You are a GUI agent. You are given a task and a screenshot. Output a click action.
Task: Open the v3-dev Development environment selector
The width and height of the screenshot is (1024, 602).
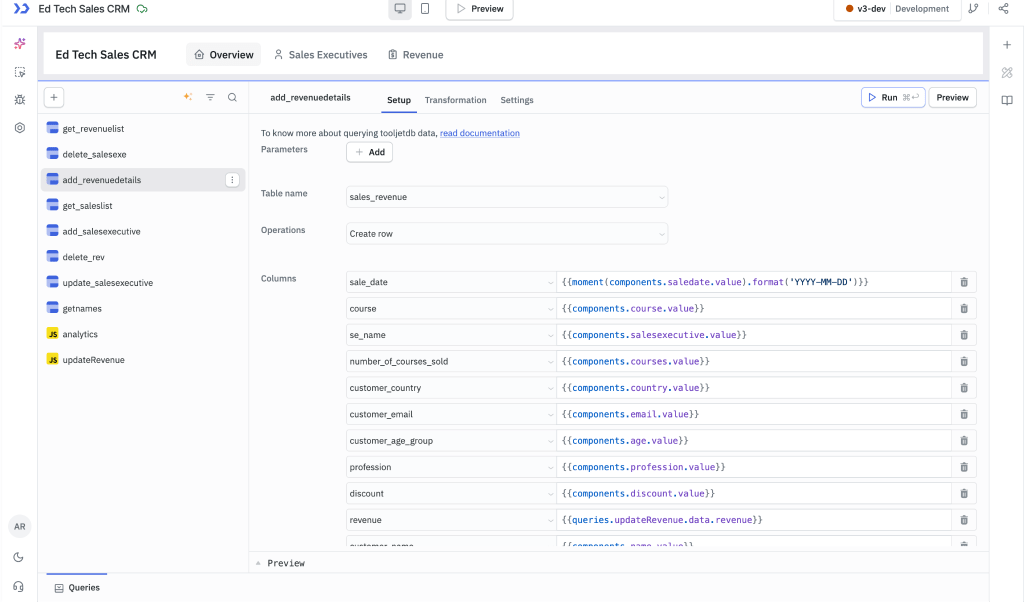point(897,9)
